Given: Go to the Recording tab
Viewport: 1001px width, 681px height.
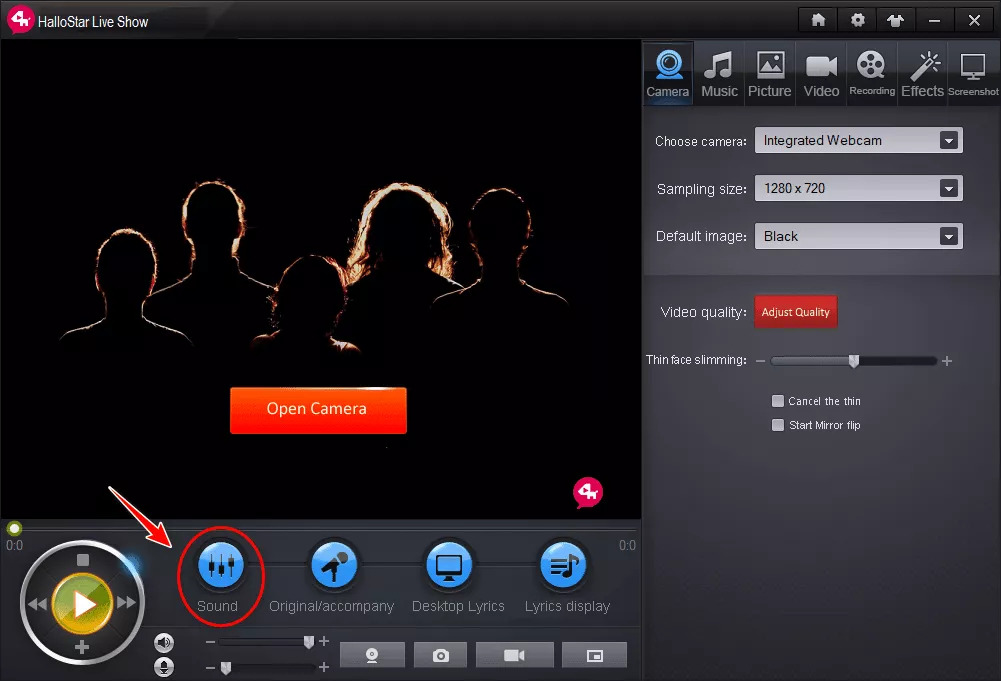Looking at the screenshot, I should coord(872,73).
